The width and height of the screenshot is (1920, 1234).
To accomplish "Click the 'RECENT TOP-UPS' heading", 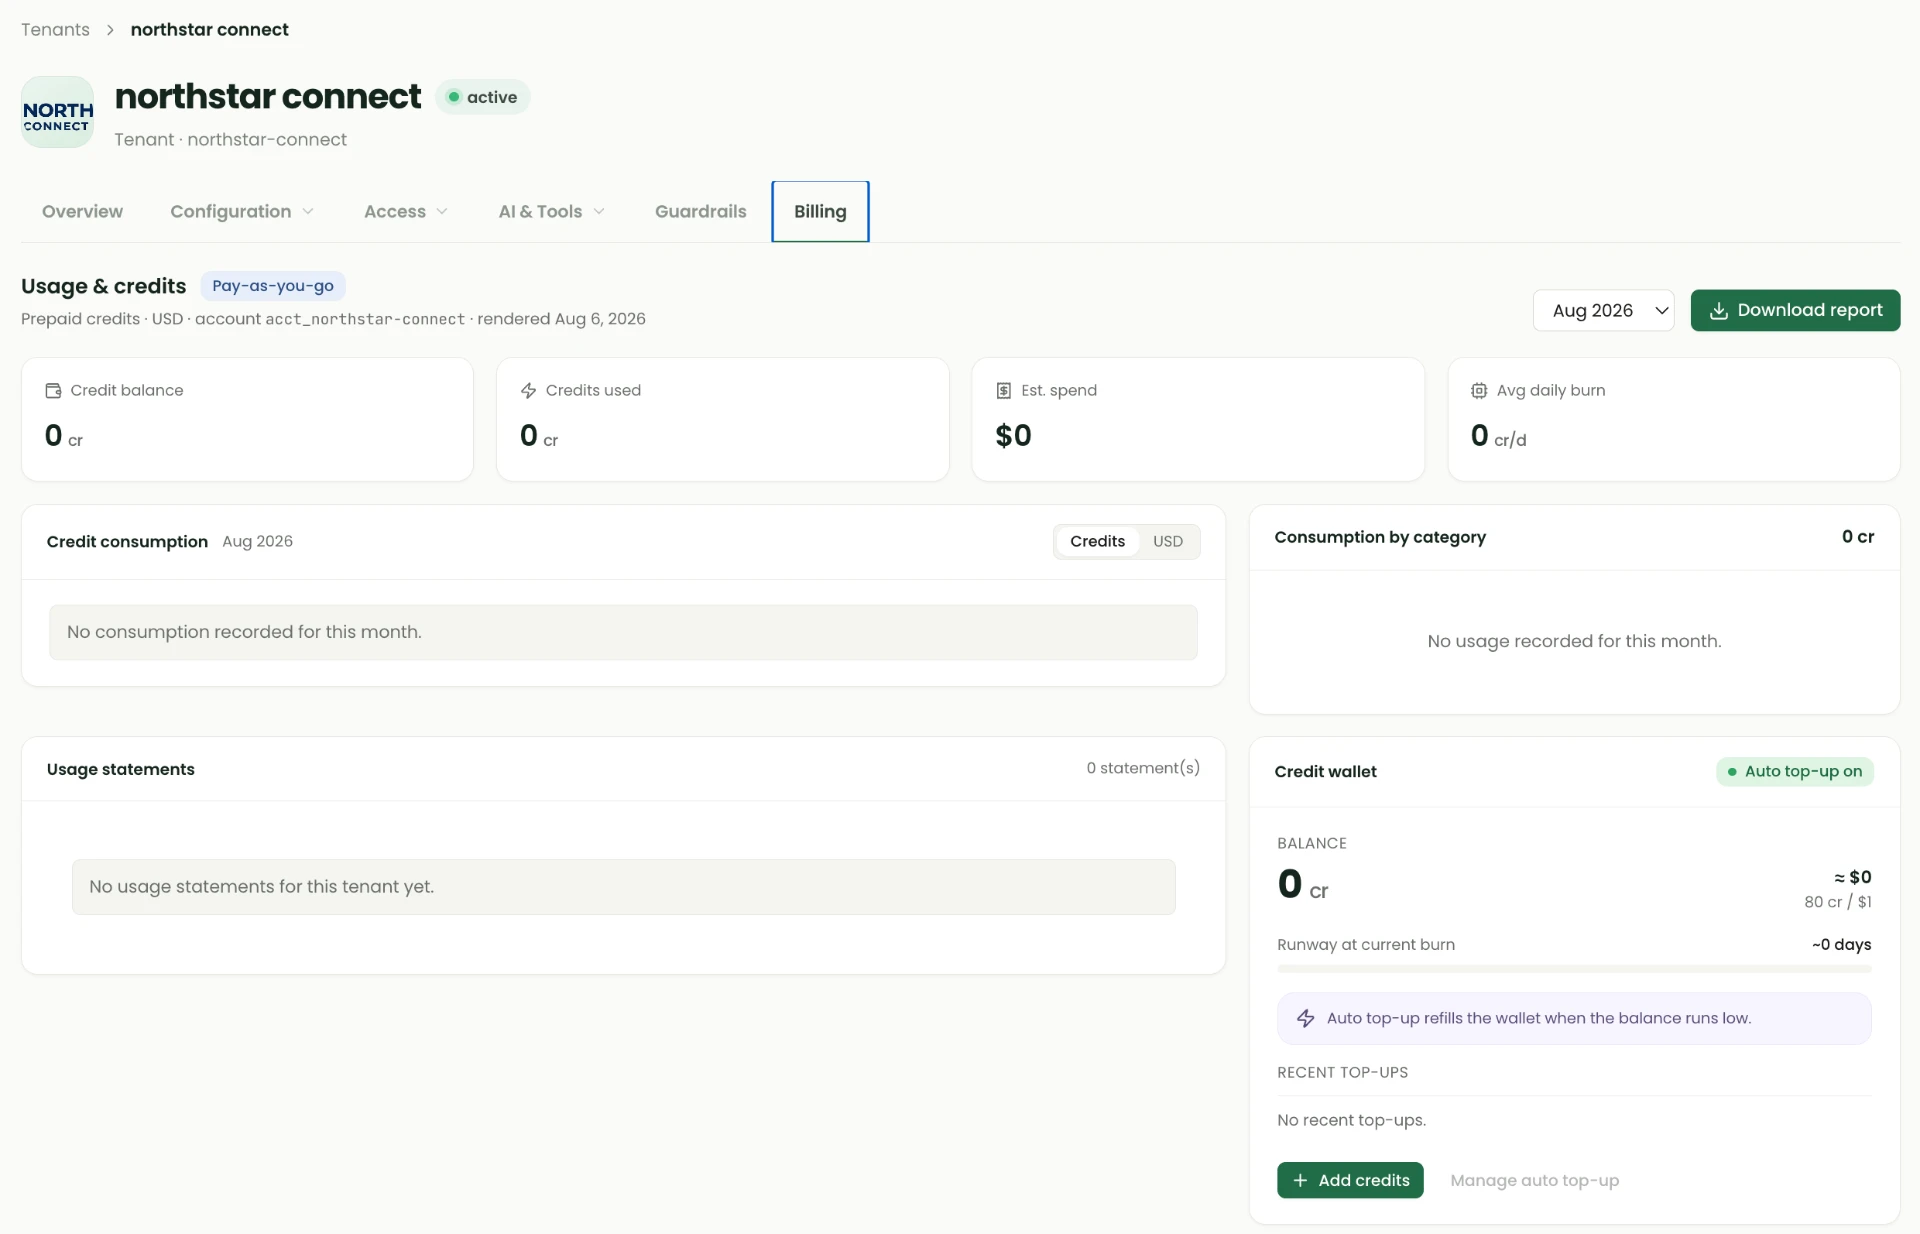I will (x=1342, y=1073).
